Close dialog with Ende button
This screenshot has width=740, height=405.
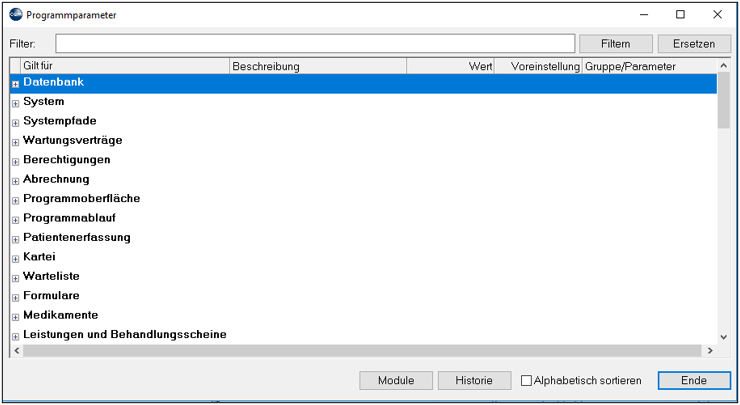694,380
